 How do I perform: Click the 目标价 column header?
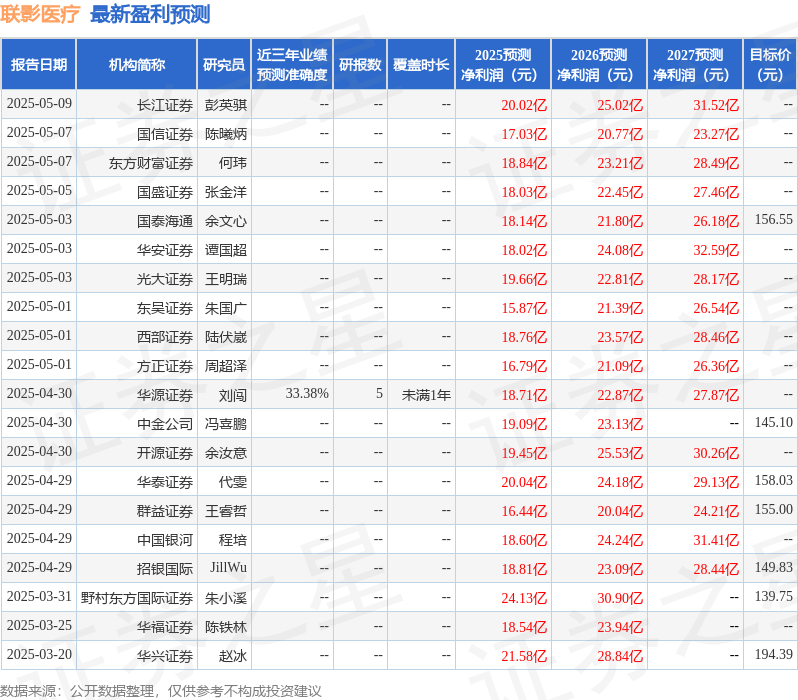pos(770,65)
